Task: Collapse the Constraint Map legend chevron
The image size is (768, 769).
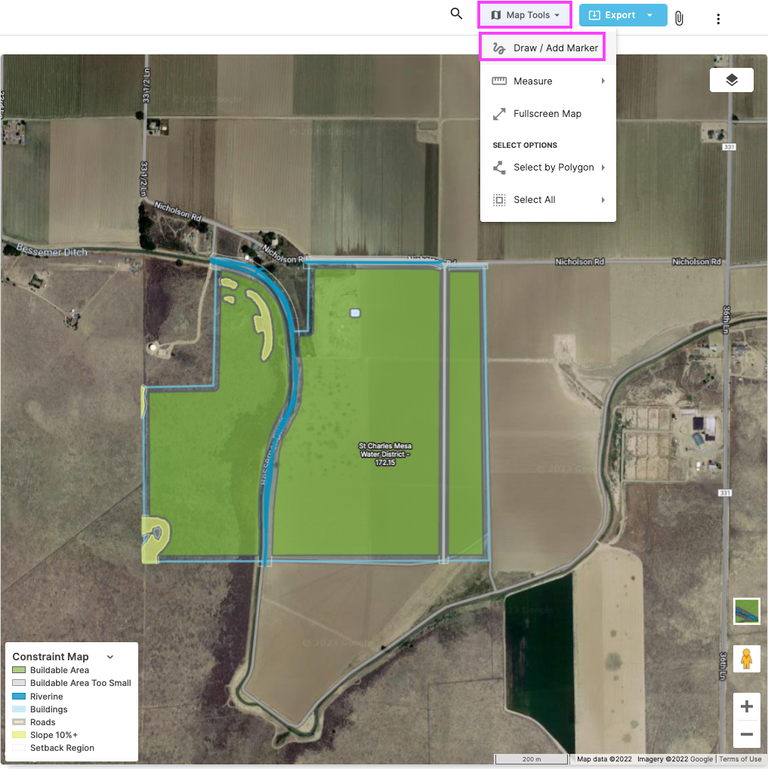Action: [110, 657]
